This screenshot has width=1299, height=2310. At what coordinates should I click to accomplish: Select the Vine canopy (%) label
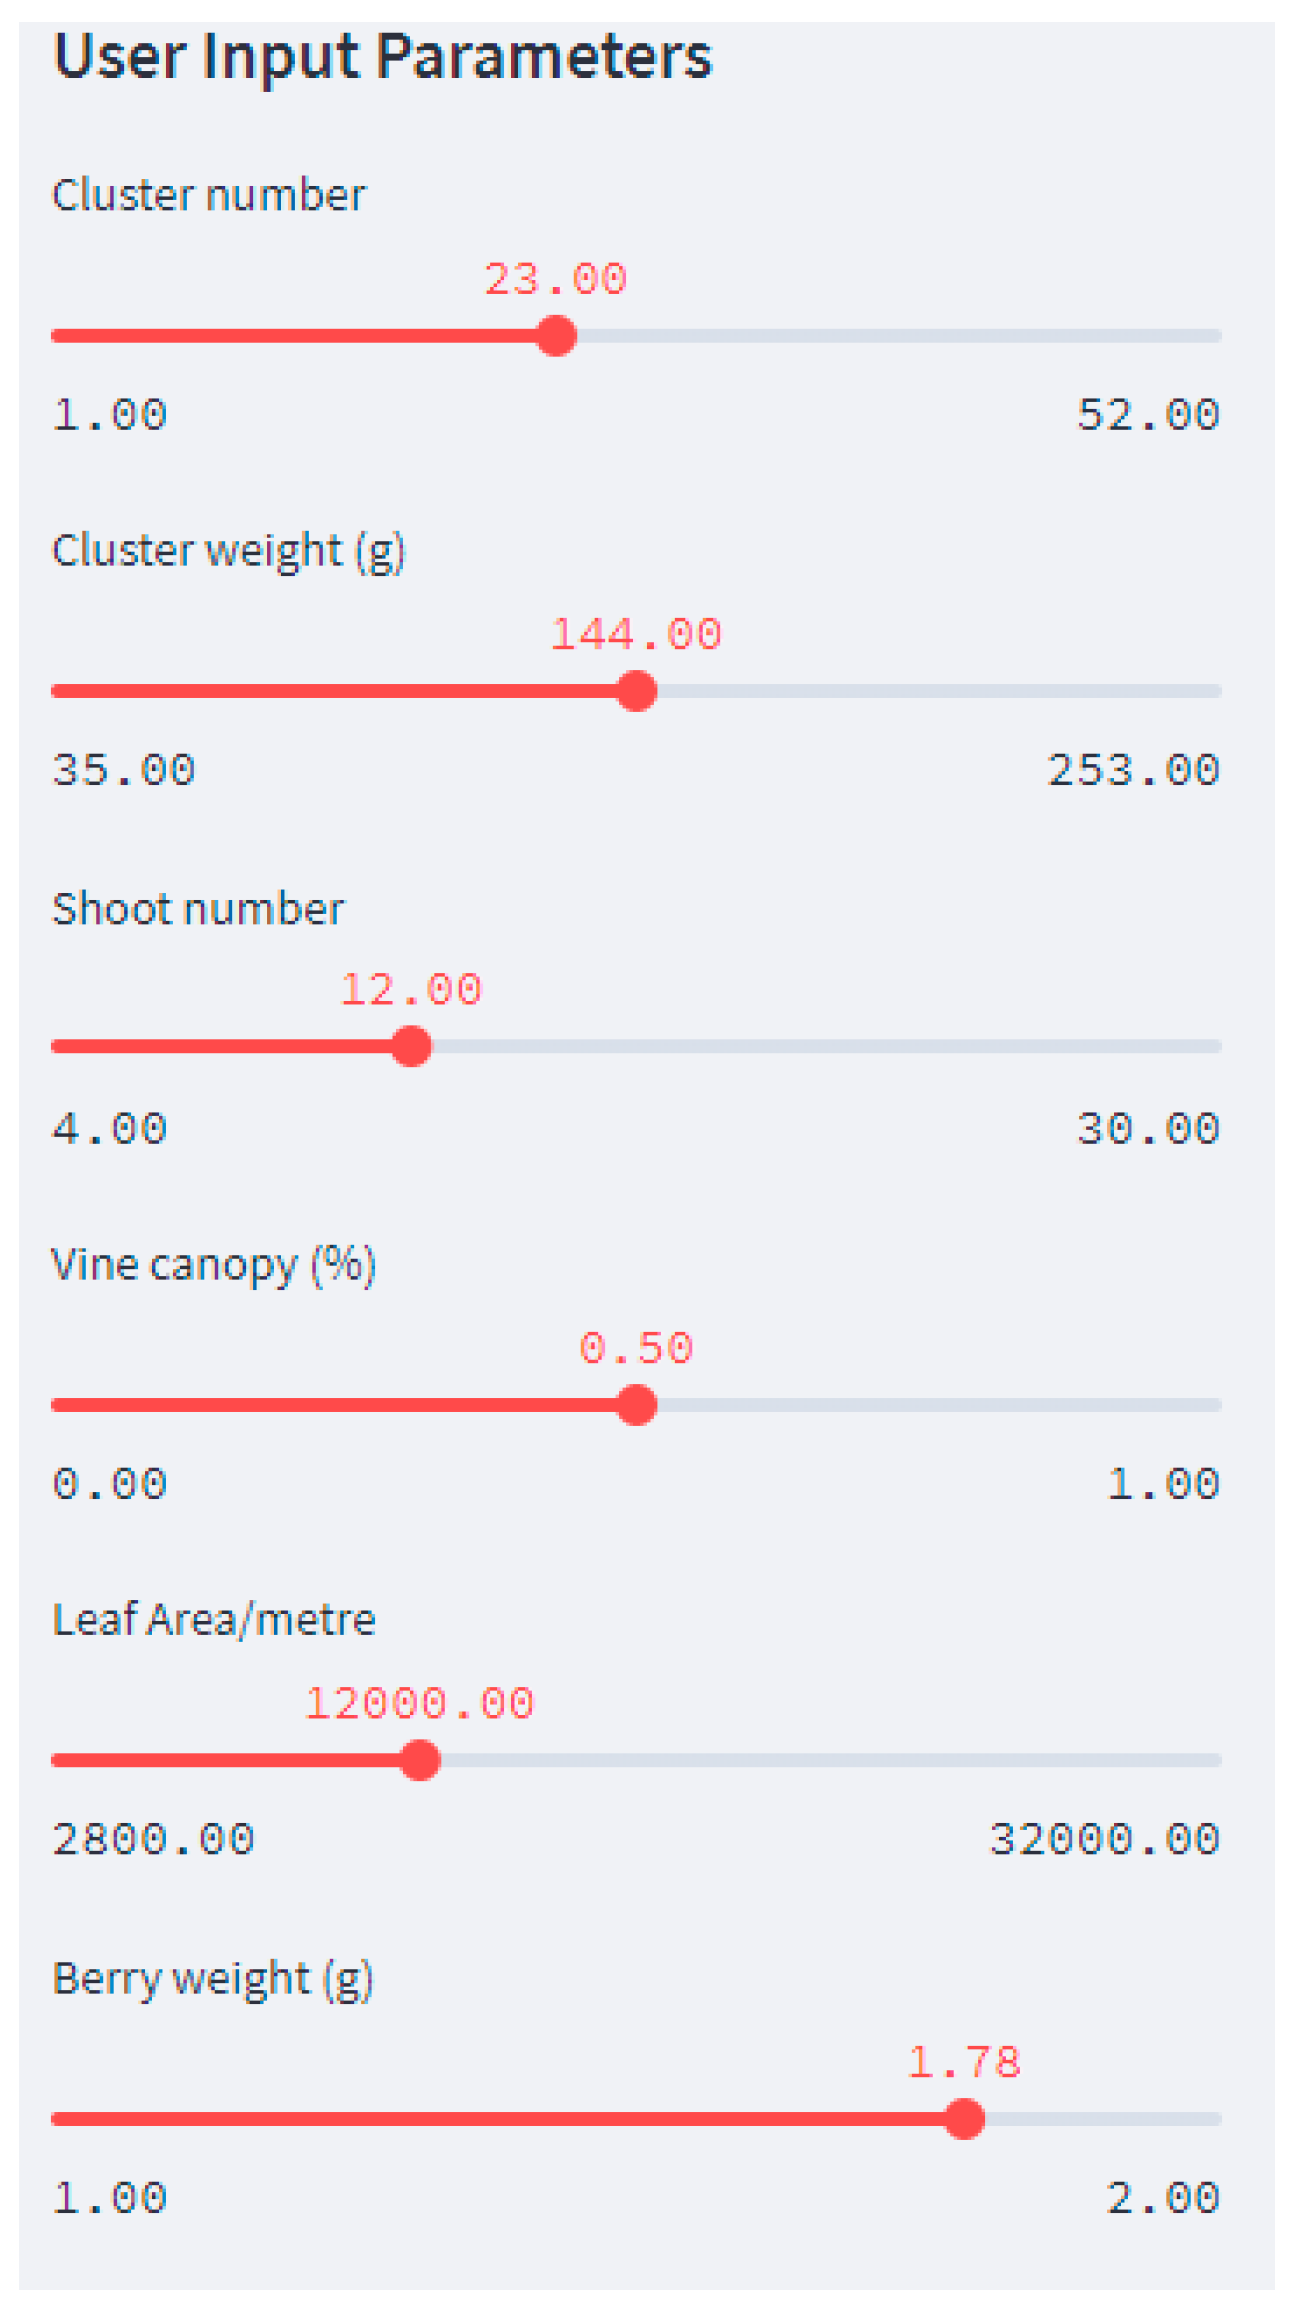[213, 1265]
